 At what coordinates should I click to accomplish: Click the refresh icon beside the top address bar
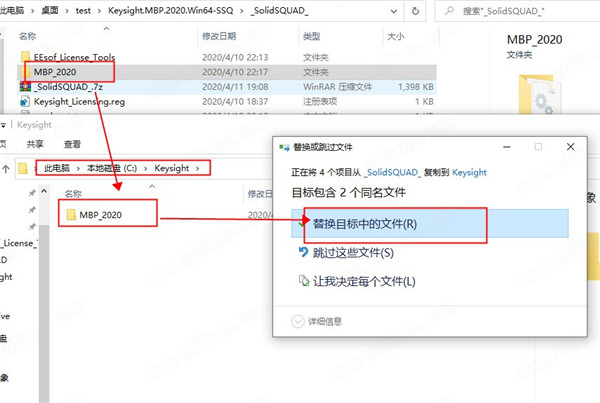(415, 11)
